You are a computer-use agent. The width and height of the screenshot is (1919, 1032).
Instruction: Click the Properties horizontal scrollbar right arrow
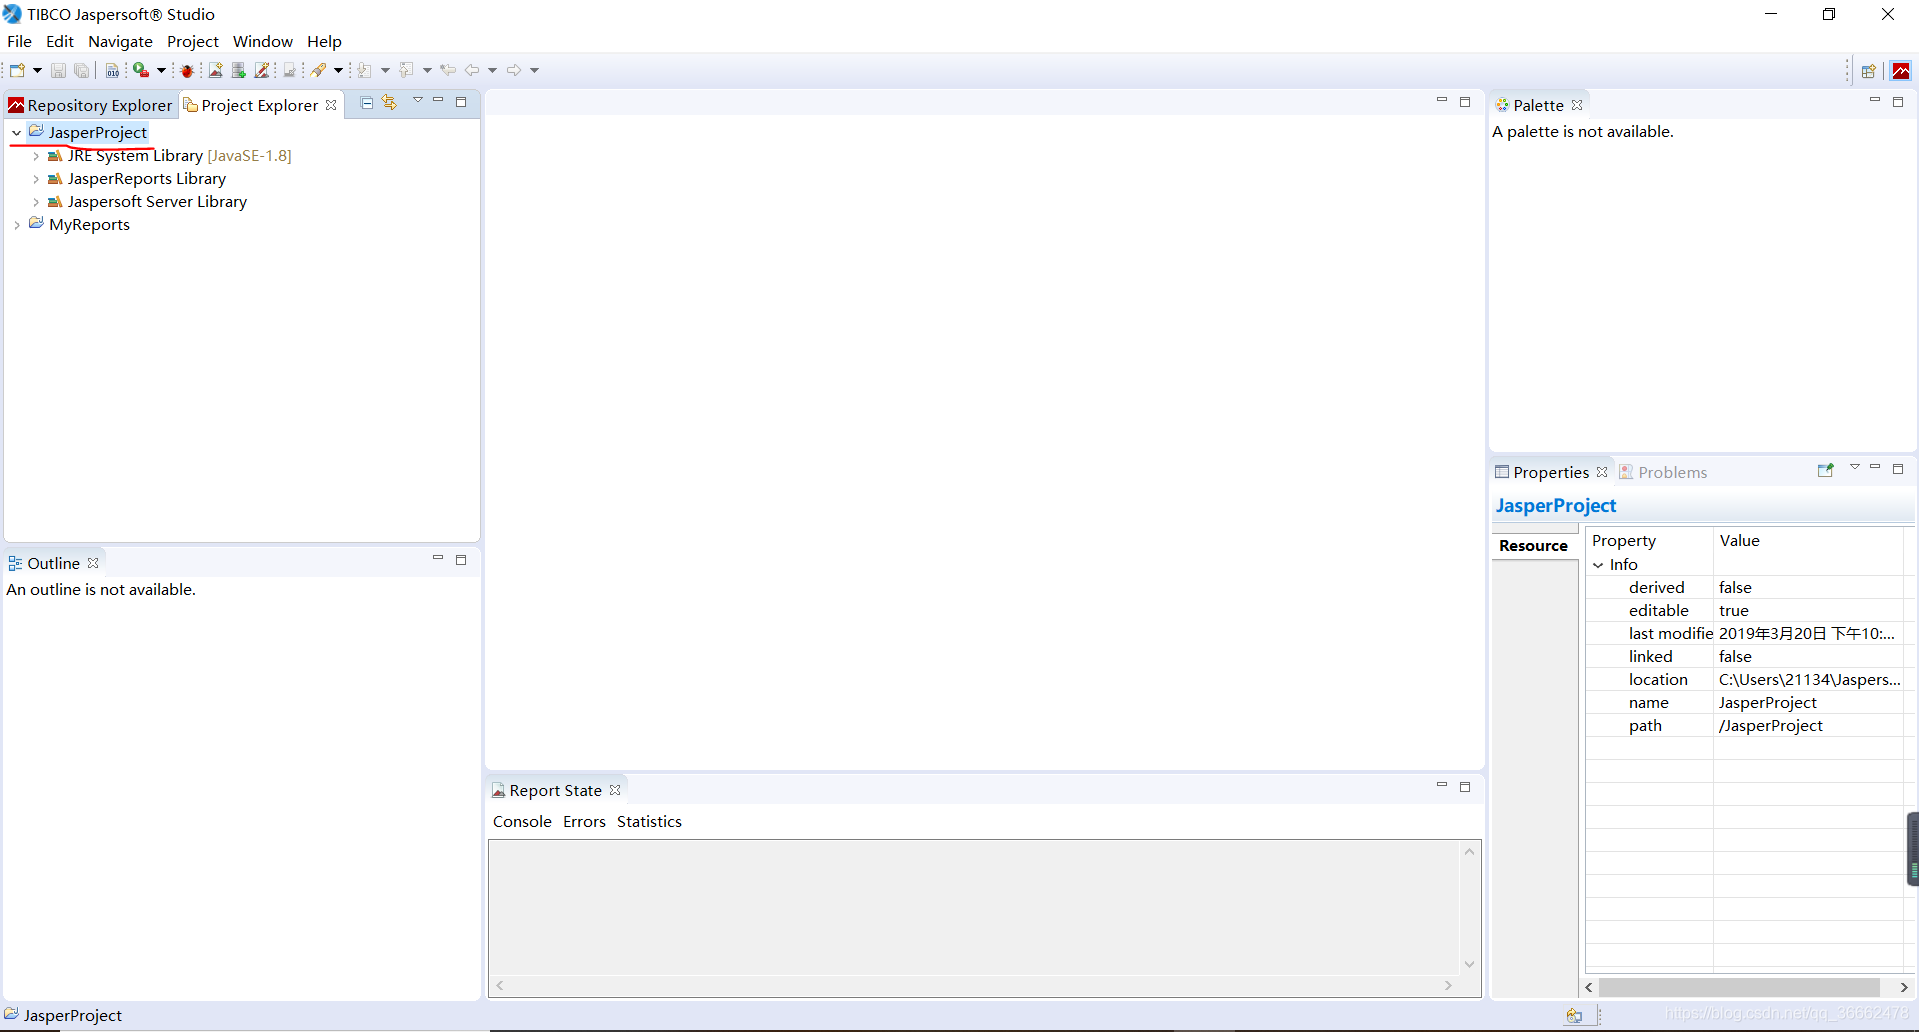pyautogui.click(x=1904, y=987)
